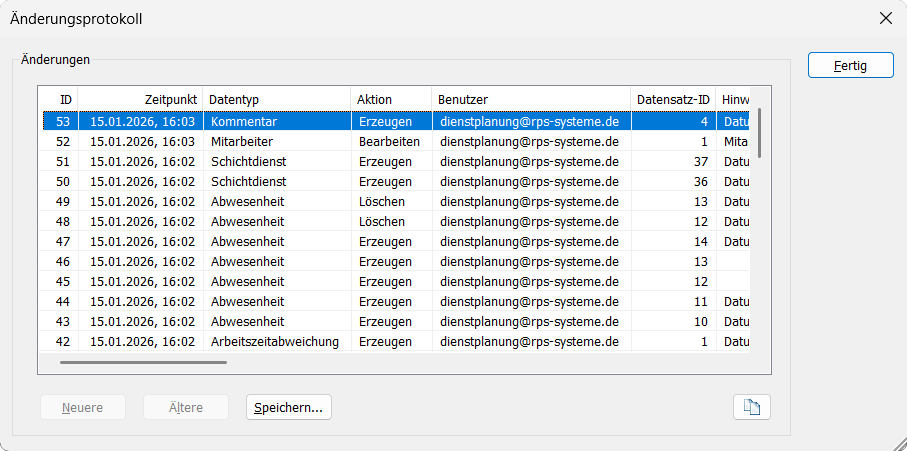
Task: Select entry 44, Abwesenheit record 11
Action: coord(396,302)
